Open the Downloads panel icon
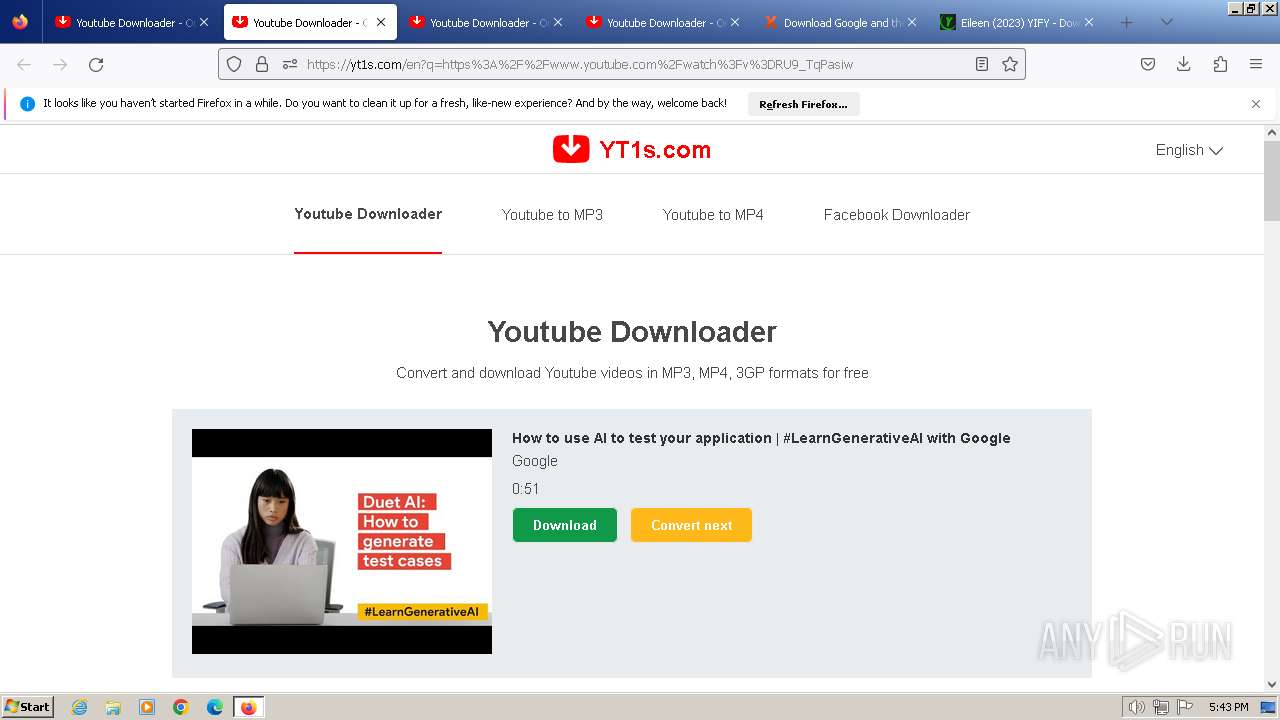 coord(1184,64)
